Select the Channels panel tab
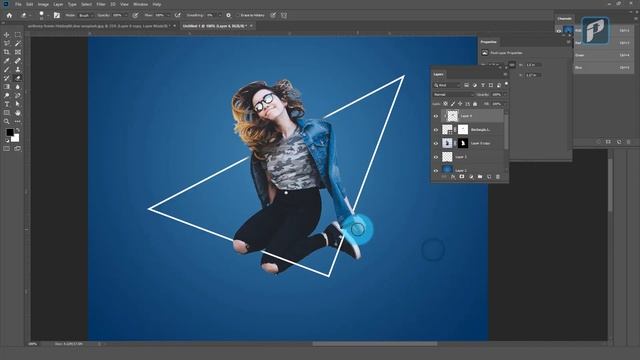The image size is (640, 360). (564, 18)
